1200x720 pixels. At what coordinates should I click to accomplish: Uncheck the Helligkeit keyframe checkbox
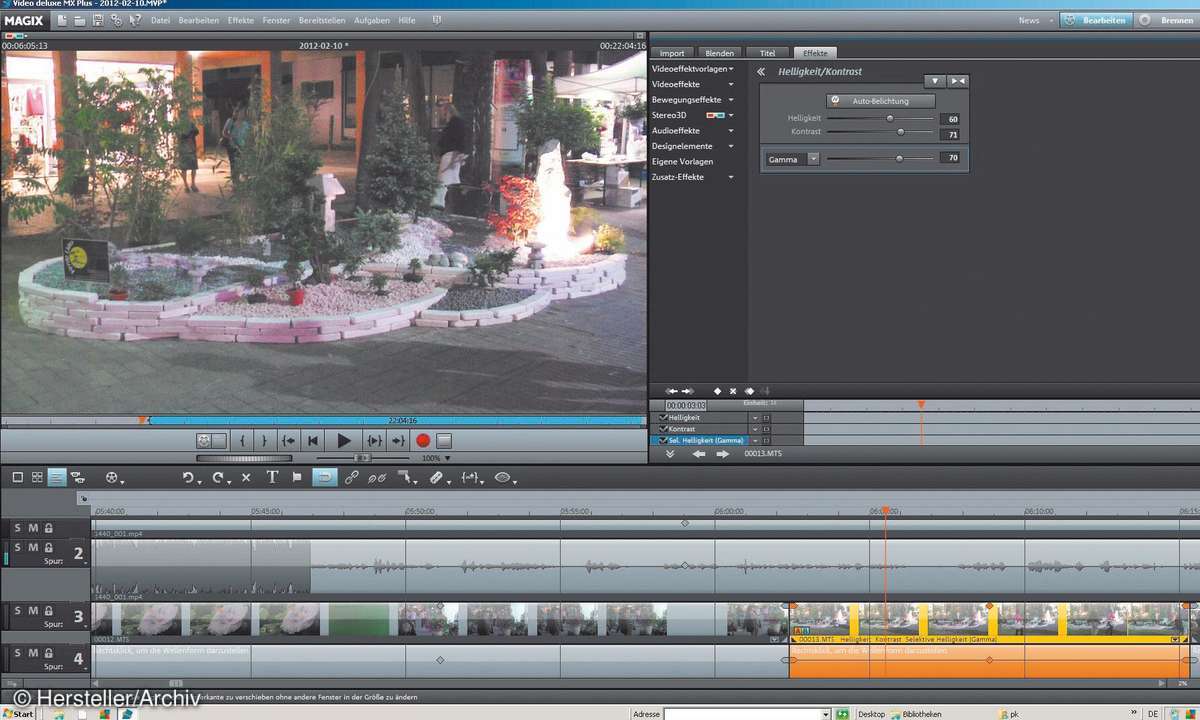coord(663,417)
